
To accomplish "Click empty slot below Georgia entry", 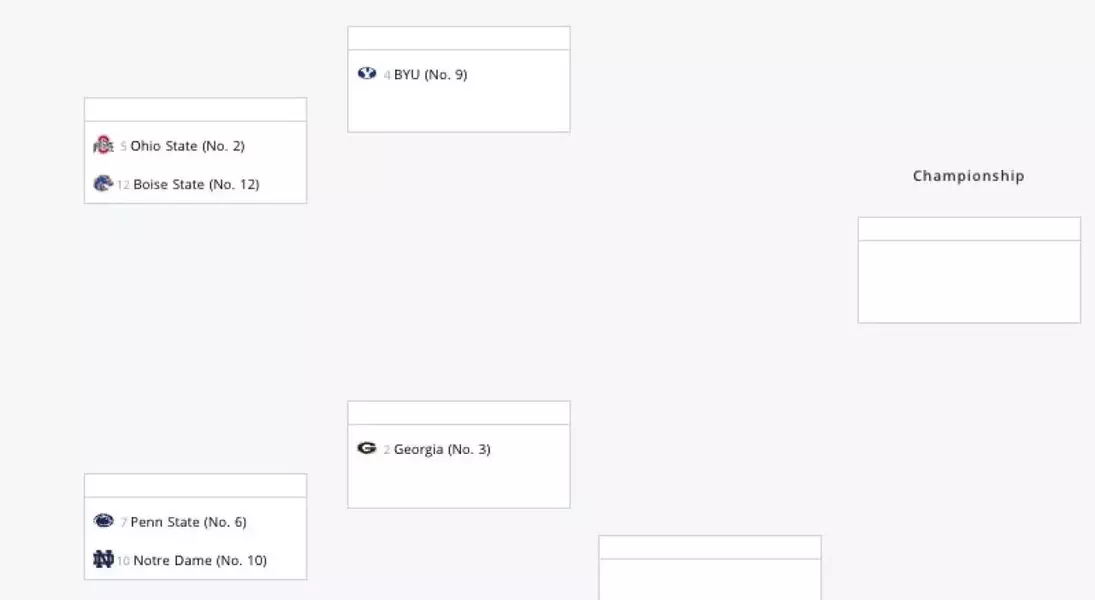I will (459, 487).
